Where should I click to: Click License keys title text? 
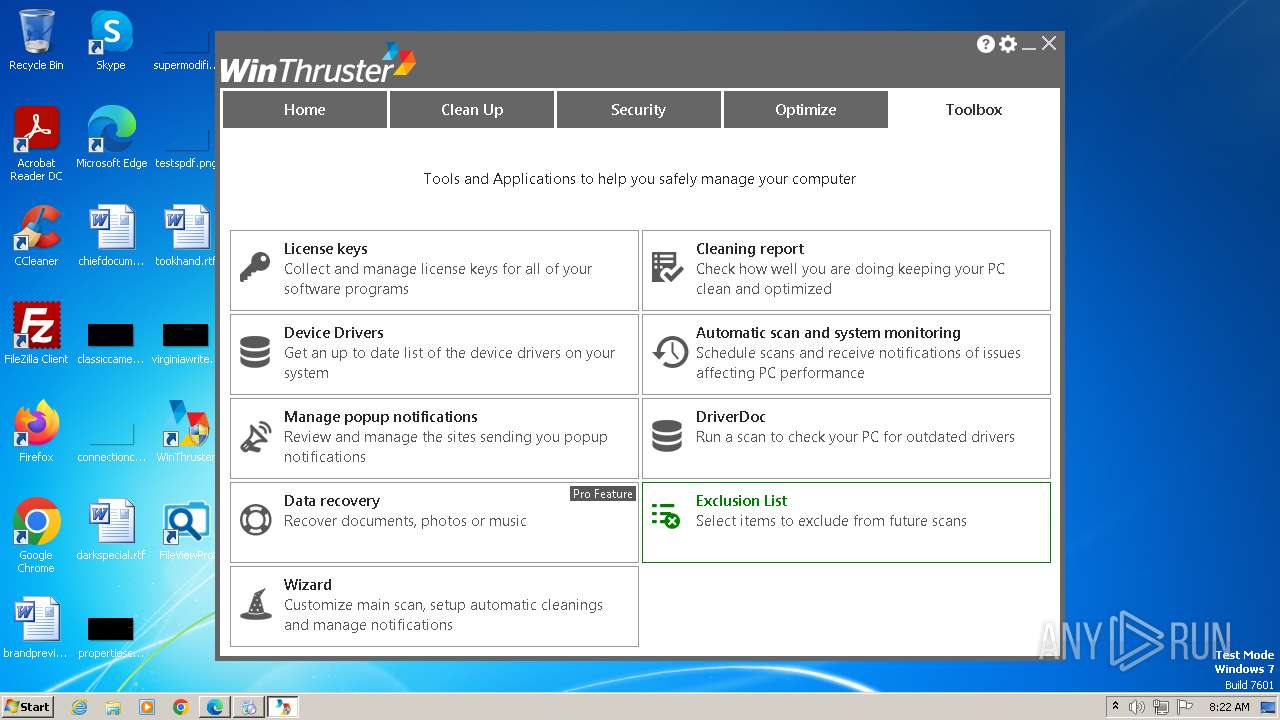[x=325, y=249]
